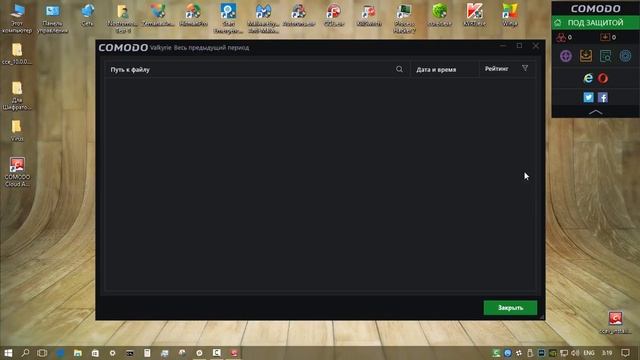Click the blue circular target icon in widget

(625, 56)
